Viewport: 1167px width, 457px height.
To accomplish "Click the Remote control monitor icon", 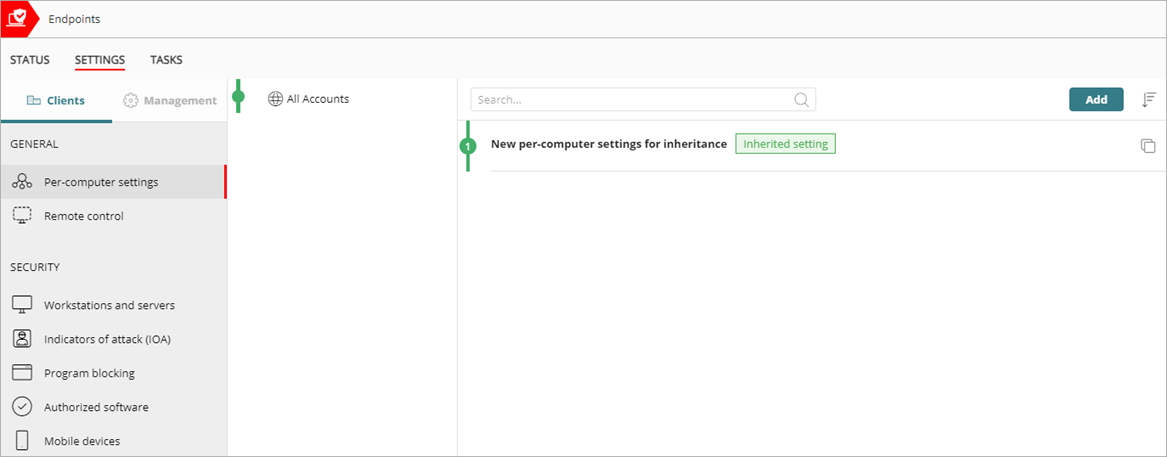I will 22,216.
